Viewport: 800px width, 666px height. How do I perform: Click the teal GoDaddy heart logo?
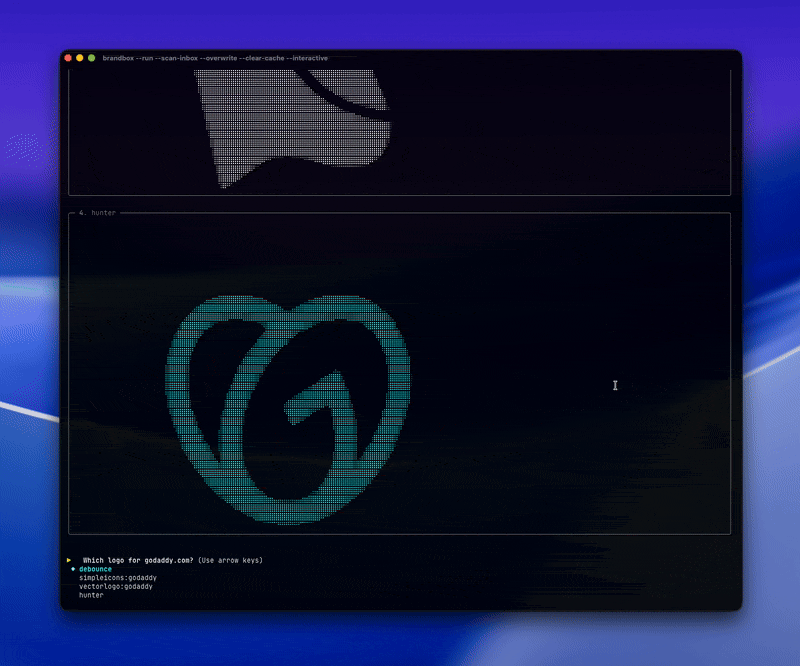click(x=288, y=409)
